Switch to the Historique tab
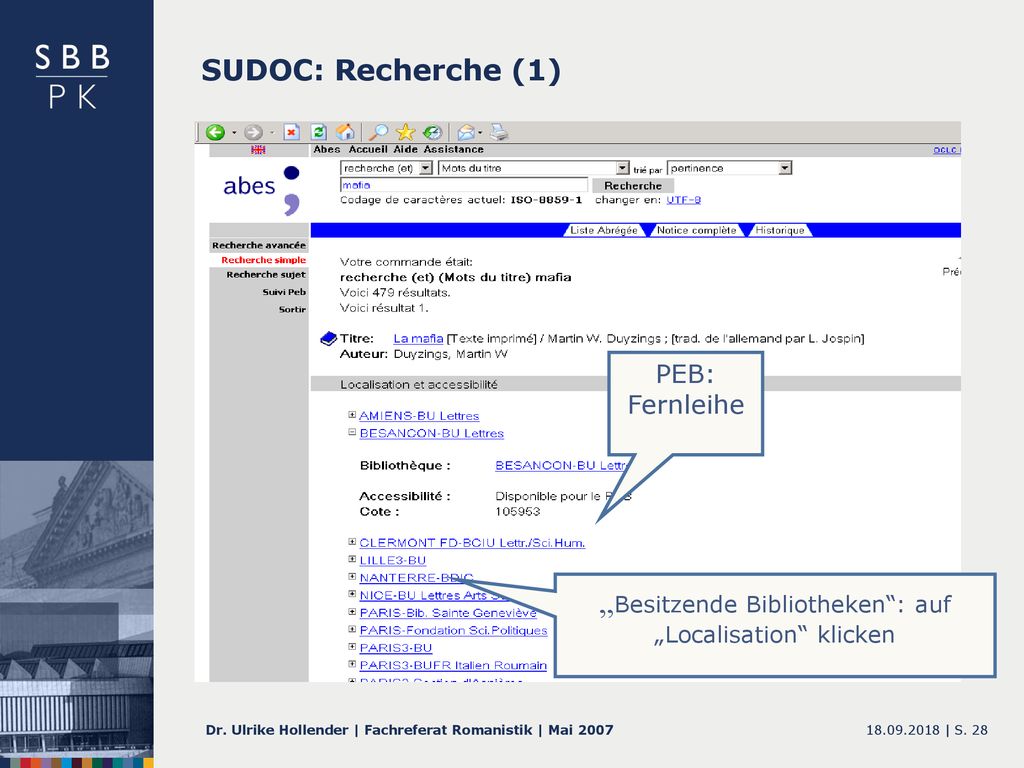Screen dimensions: 1024x768 click(780, 230)
